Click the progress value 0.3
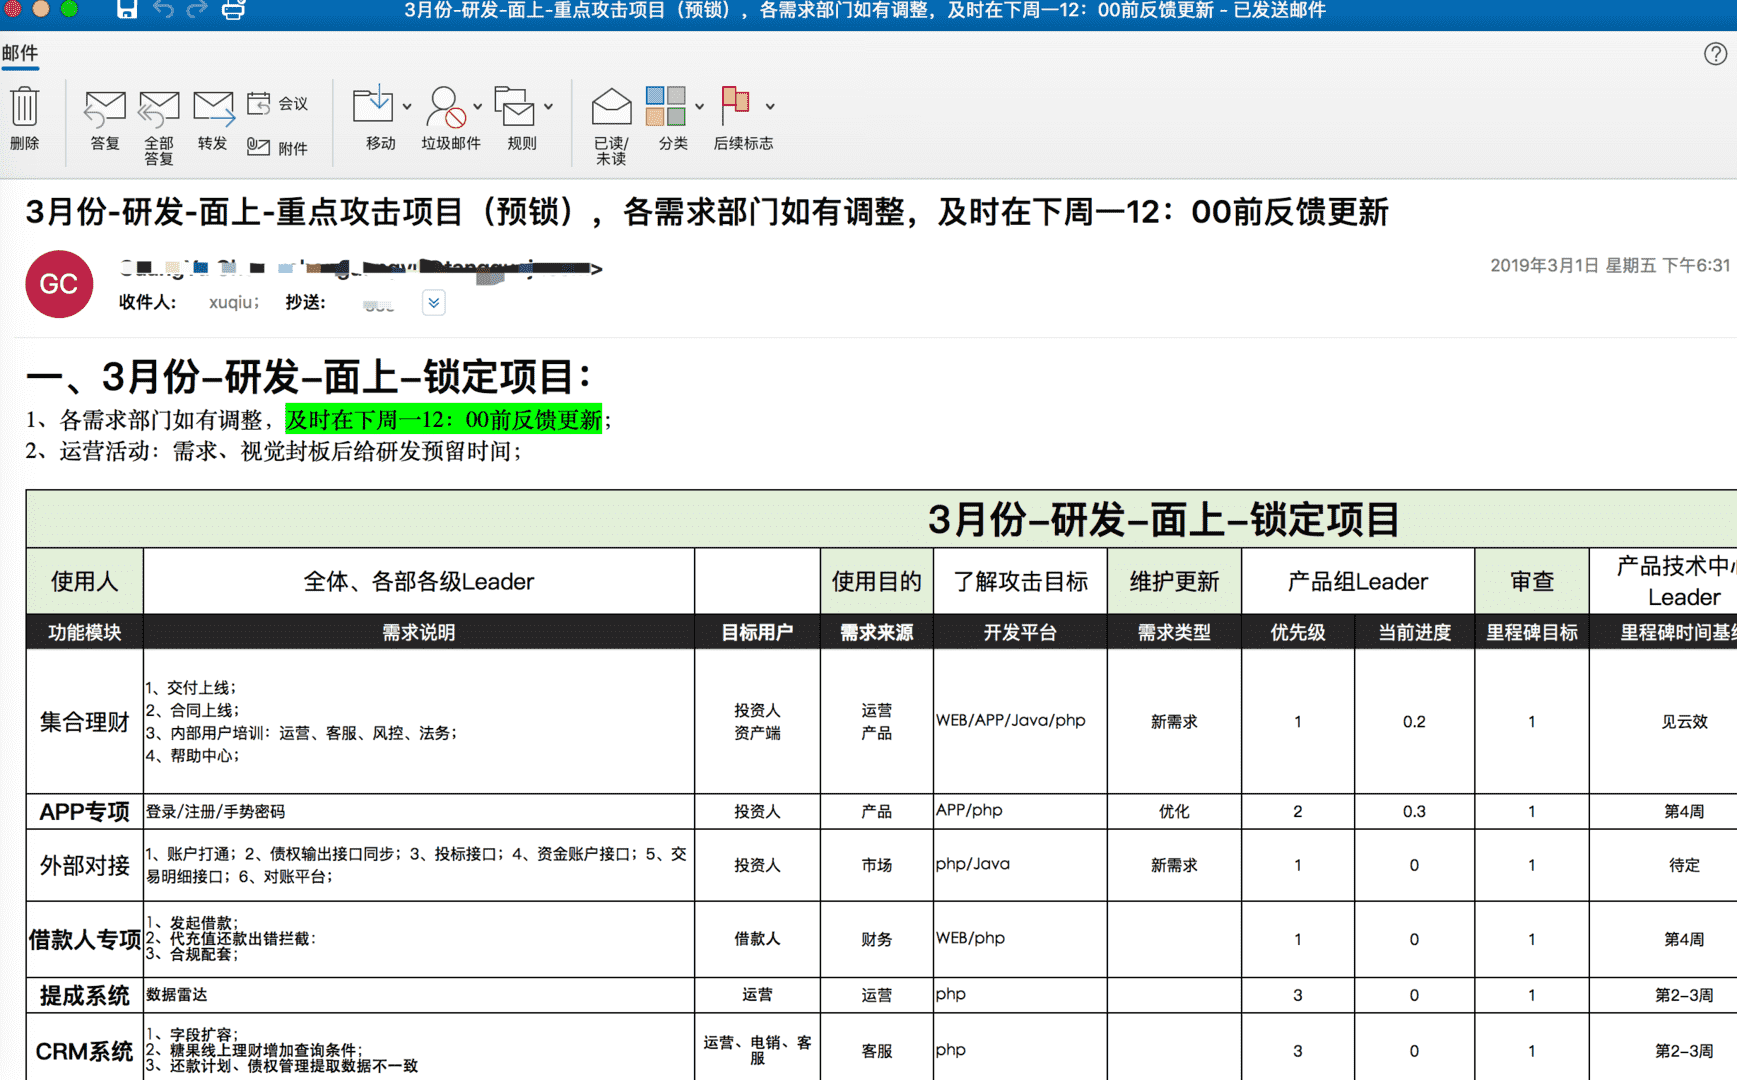1737x1080 pixels. point(1414,811)
